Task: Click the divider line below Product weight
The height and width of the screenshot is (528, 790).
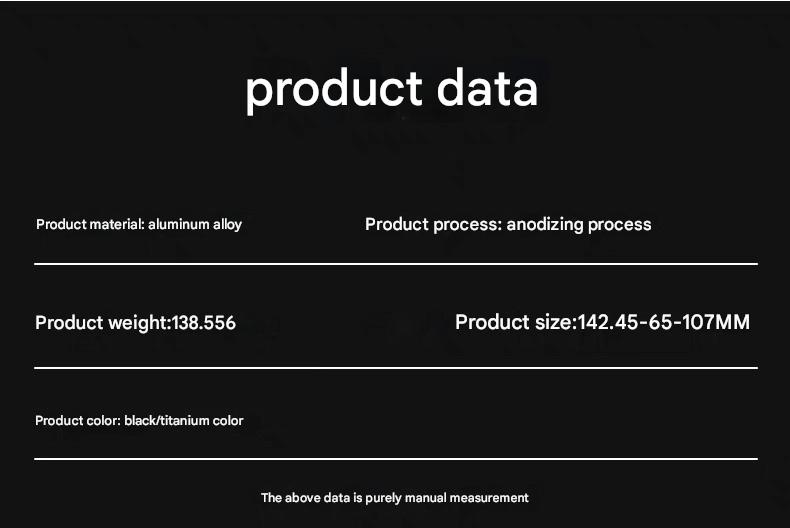Action: [x=396, y=368]
